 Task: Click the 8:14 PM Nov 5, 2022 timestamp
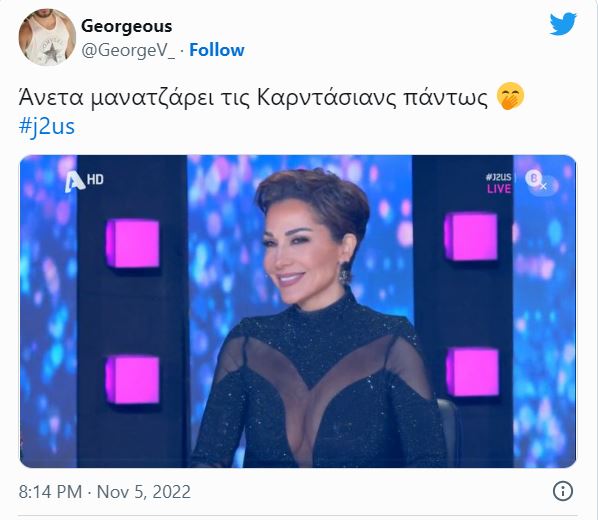pyautogui.click(x=104, y=492)
